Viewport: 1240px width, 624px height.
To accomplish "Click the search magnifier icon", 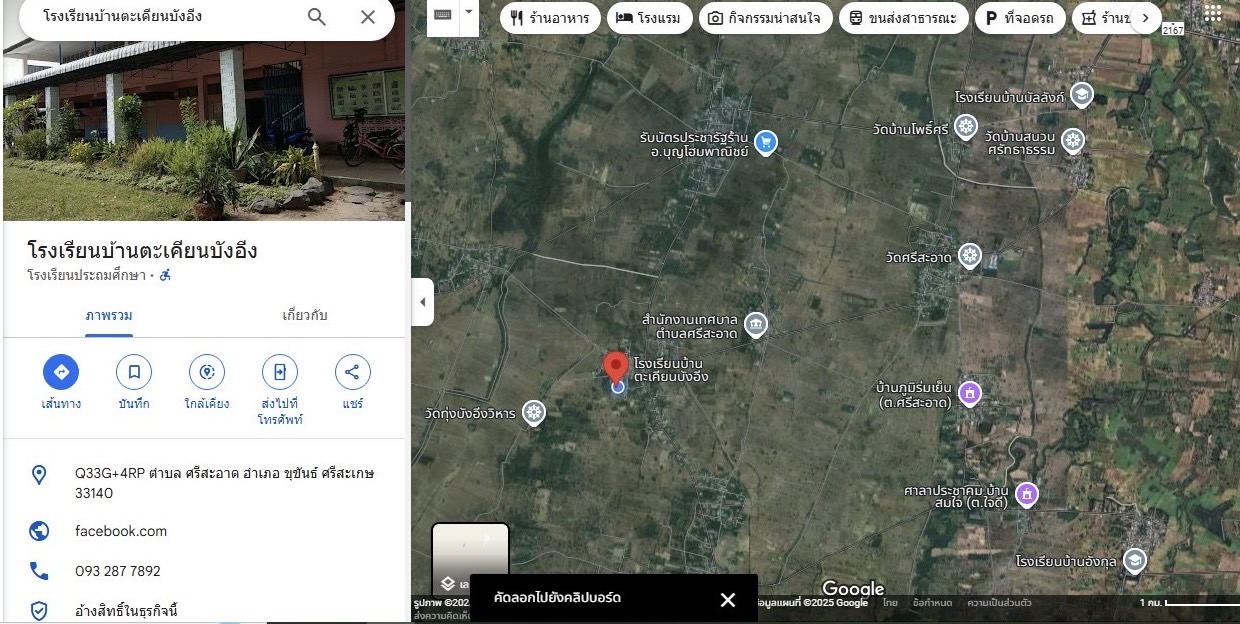I will (317, 17).
